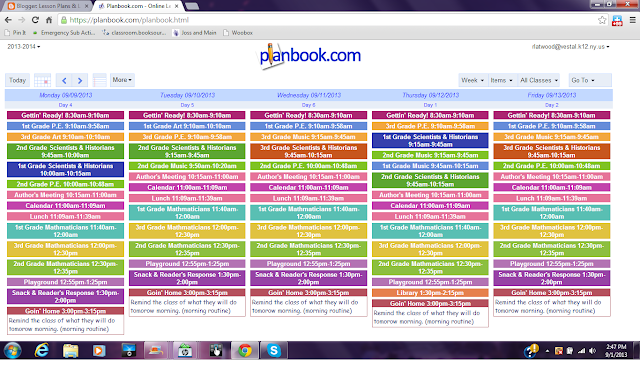Open Tuesday's 1st Grade Art block
Image resolution: width=640 pixels, height=369 pixels.
click(x=187, y=126)
